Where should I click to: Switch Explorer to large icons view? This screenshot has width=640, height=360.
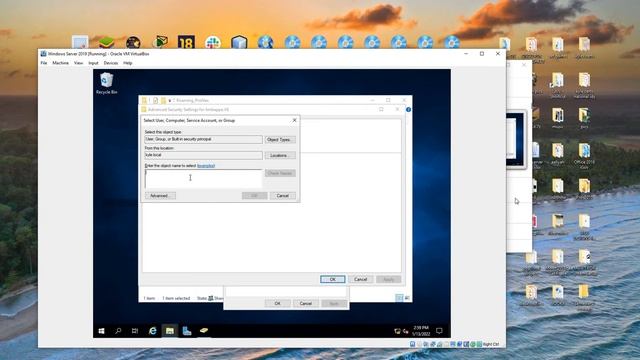[x=406, y=298]
